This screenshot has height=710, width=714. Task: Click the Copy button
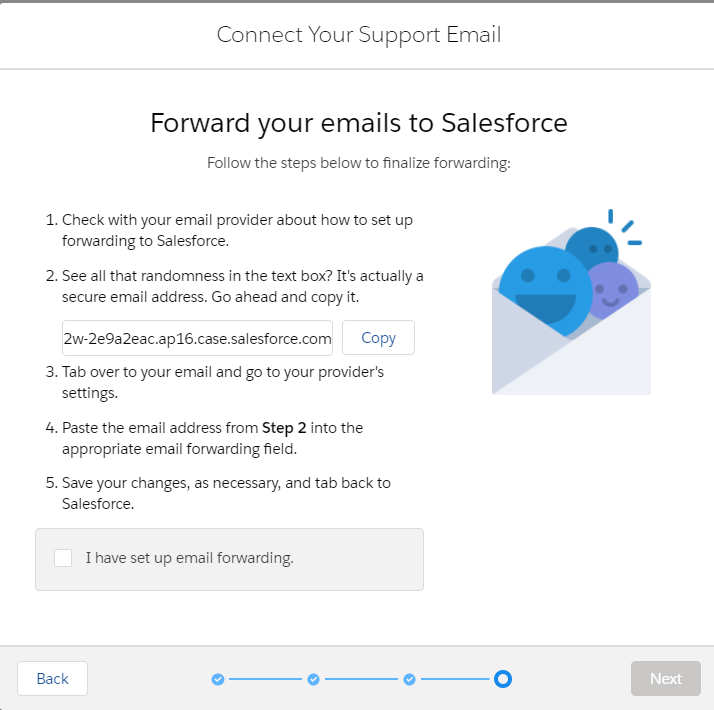378,338
